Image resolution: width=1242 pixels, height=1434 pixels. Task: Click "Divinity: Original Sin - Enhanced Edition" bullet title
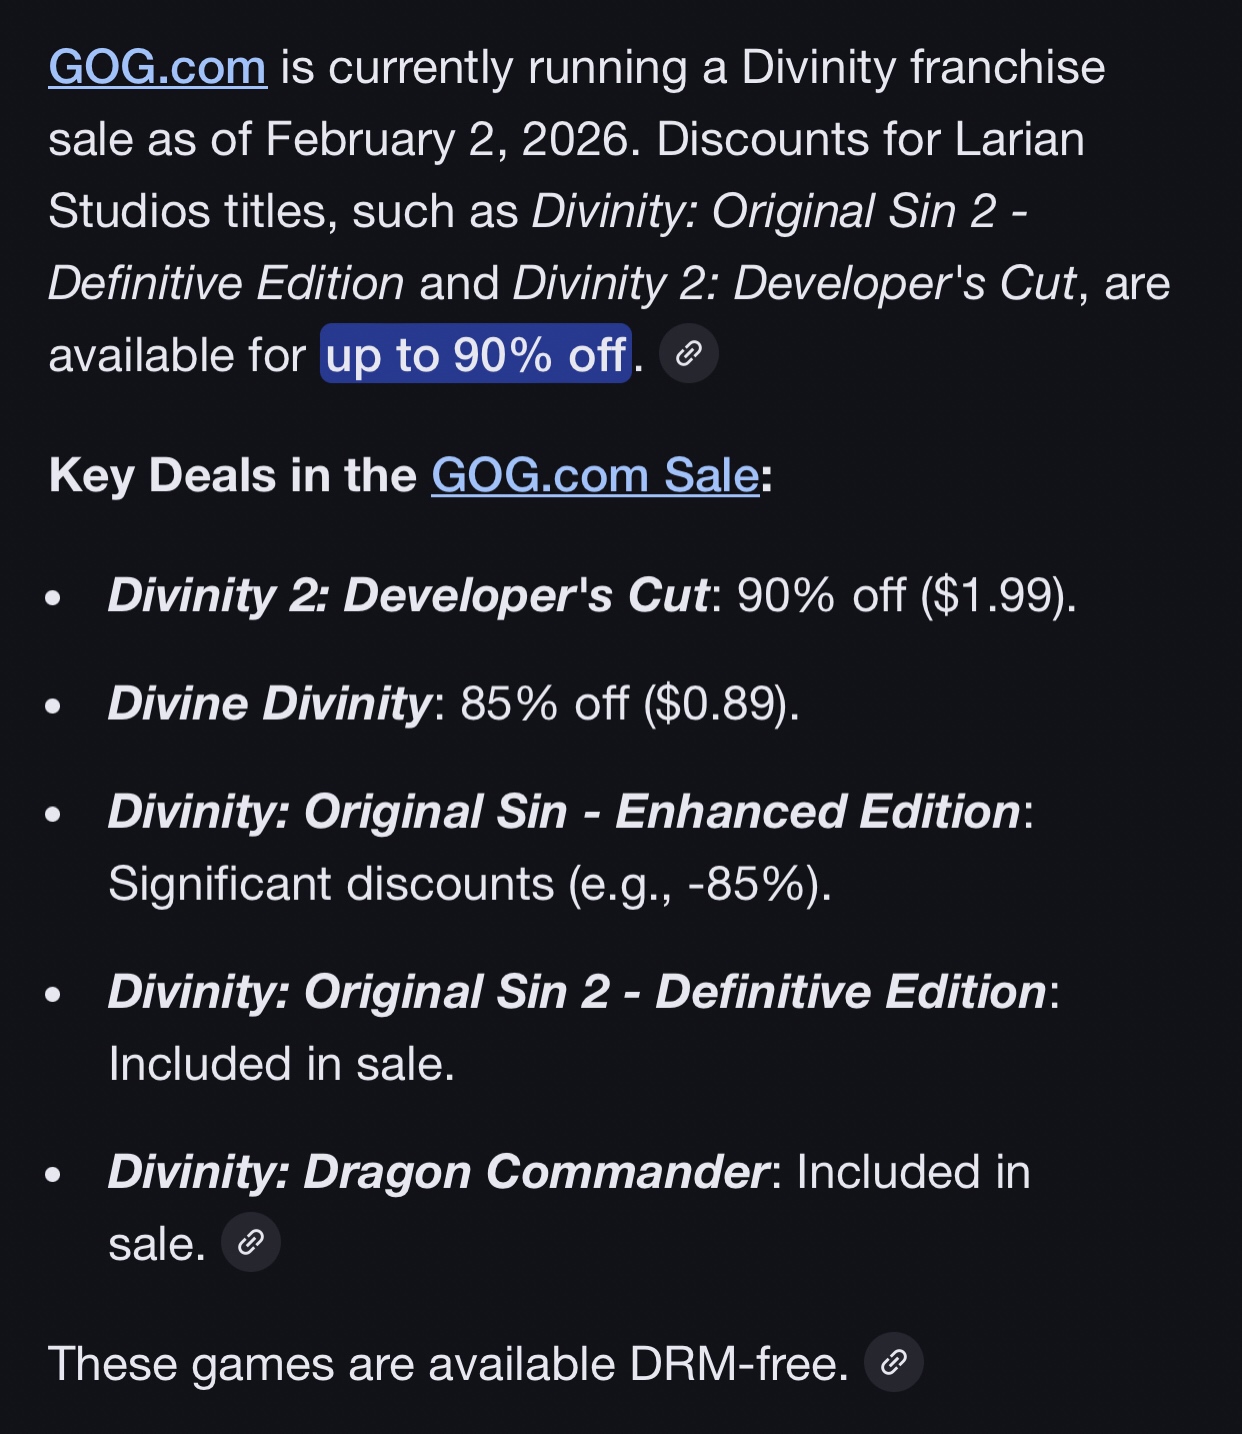pos(564,811)
